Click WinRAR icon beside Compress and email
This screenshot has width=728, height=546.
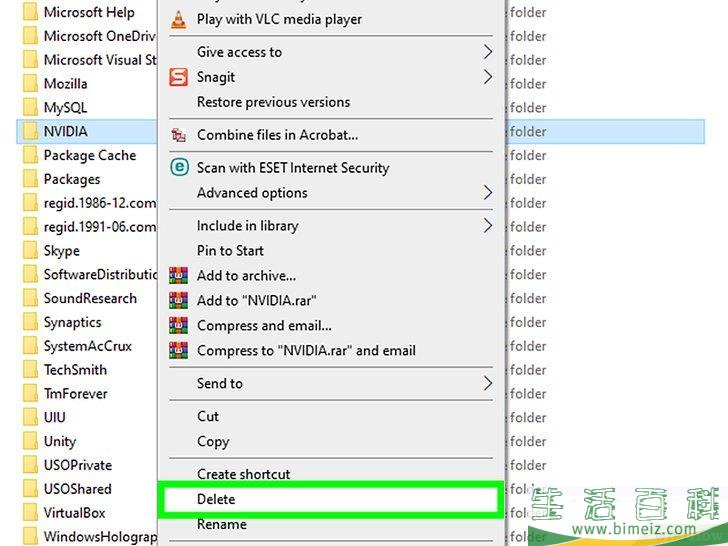[x=179, y=326]
